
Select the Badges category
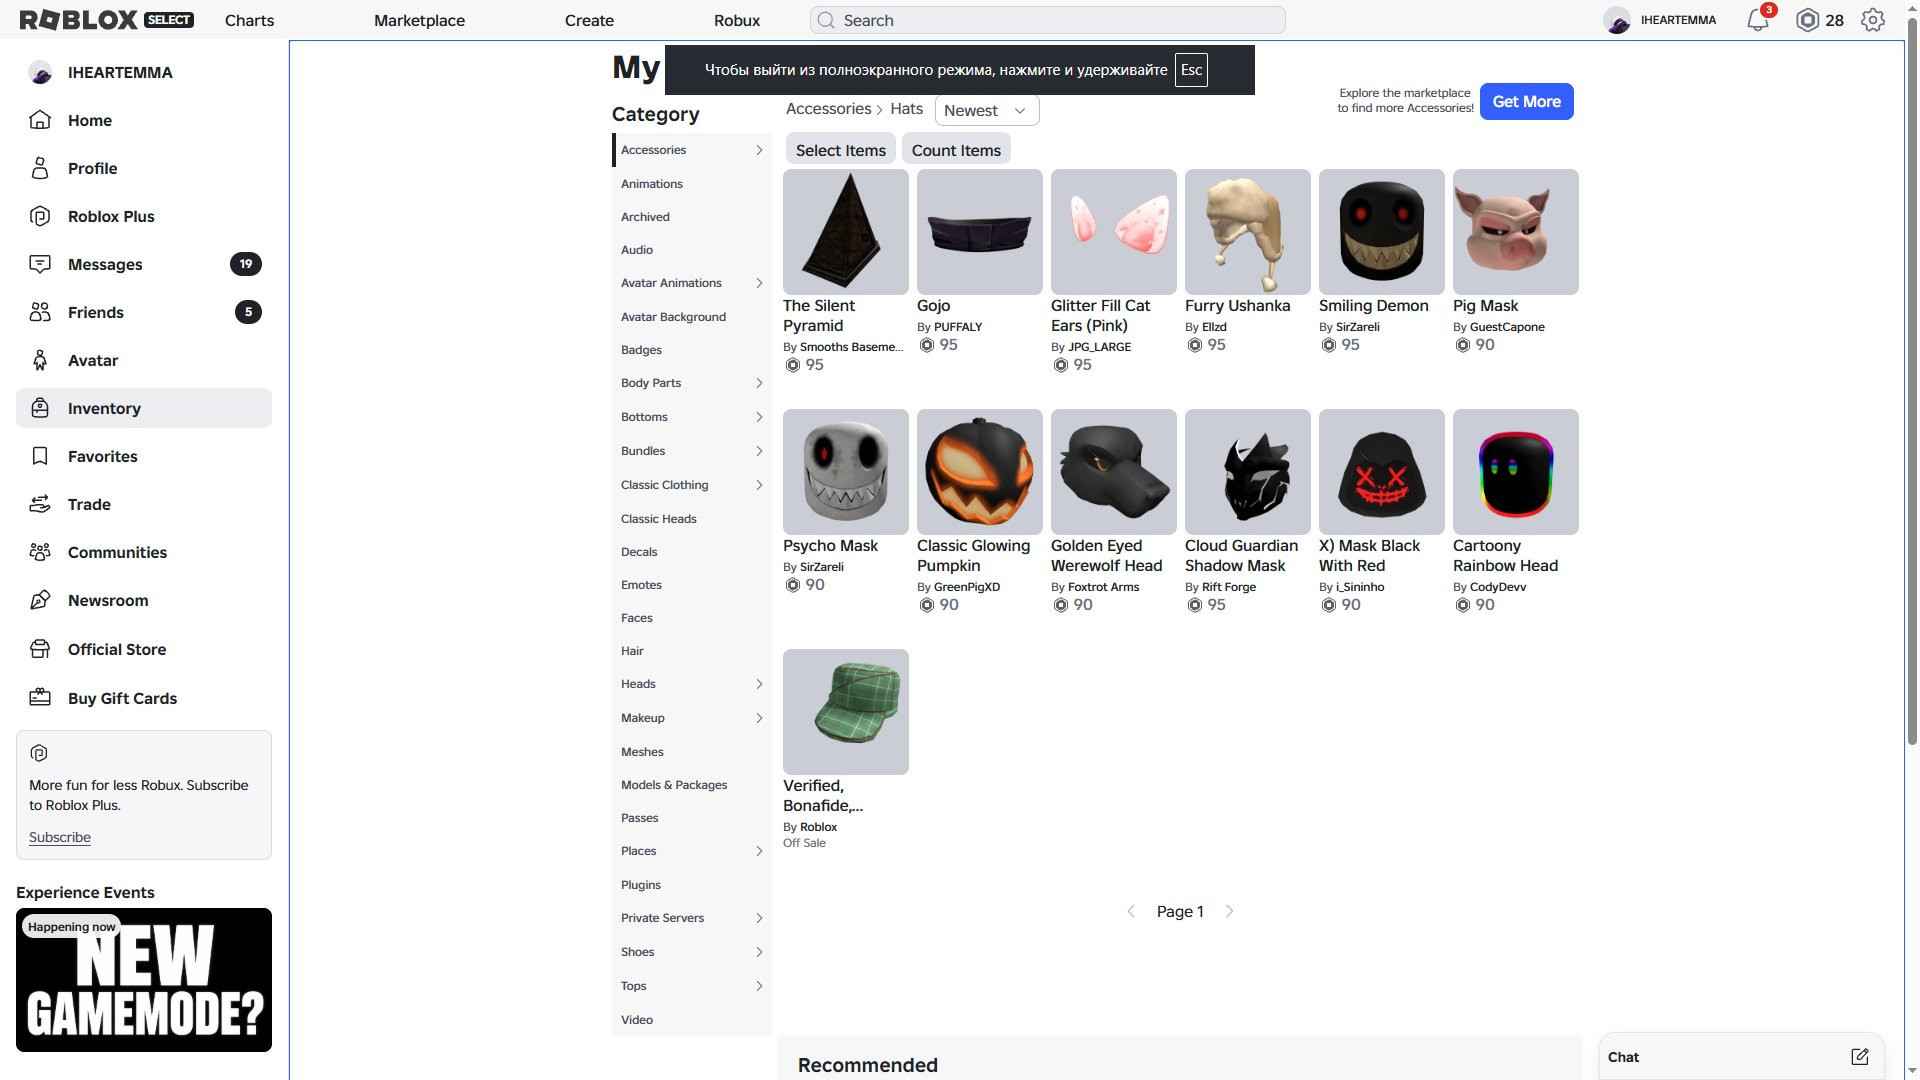click(x=641, y=350)
